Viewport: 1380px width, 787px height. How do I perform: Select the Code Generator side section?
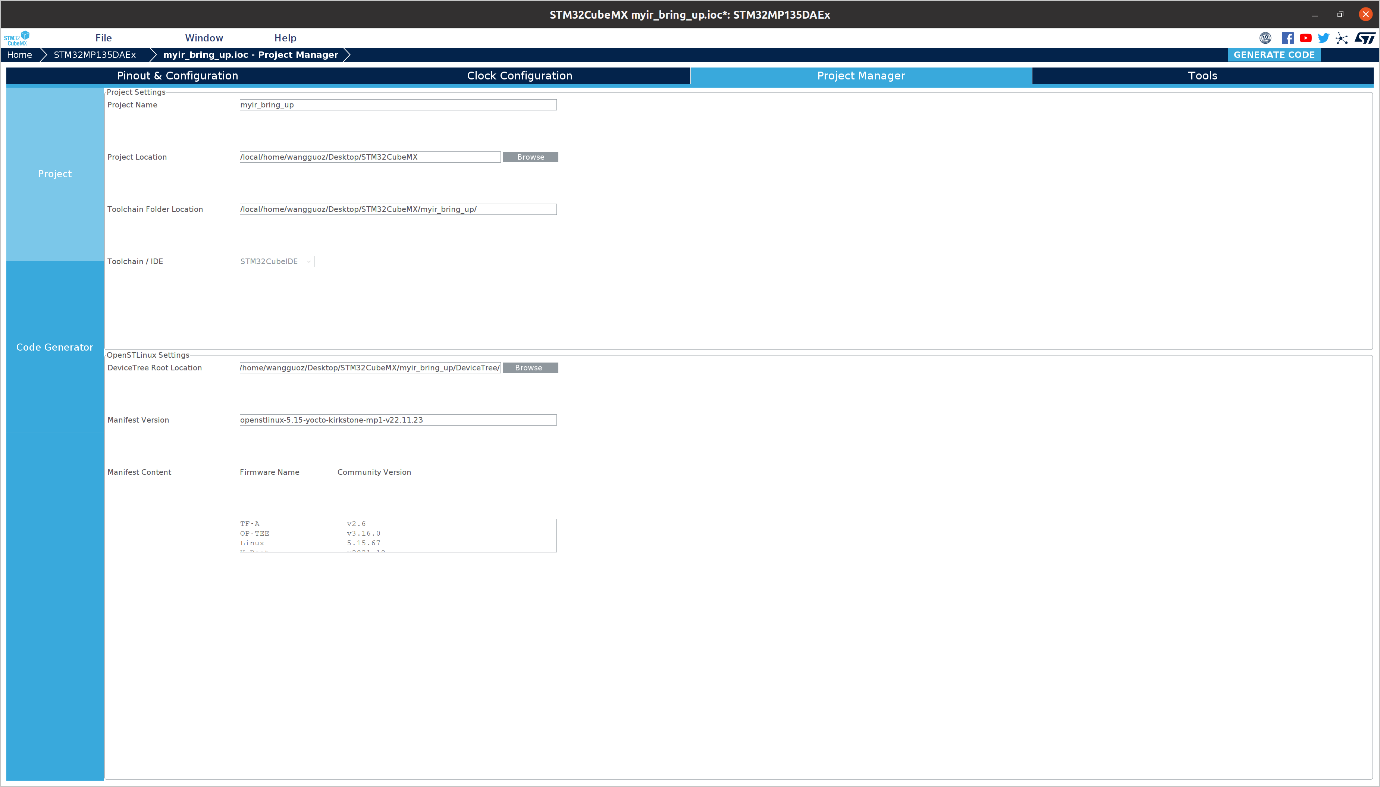pyautogui.click(x=55, y=347)
